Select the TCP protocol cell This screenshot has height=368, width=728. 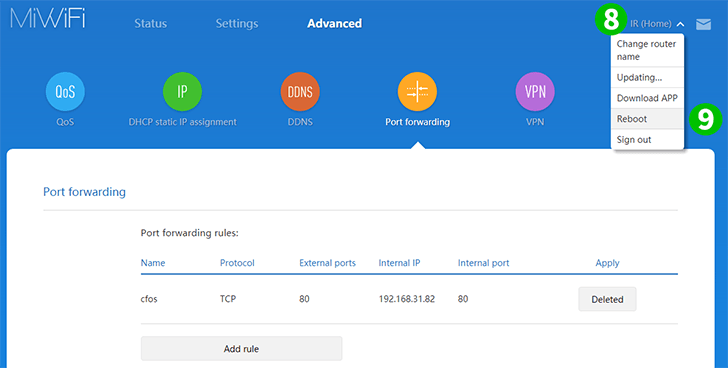(228, 299)
